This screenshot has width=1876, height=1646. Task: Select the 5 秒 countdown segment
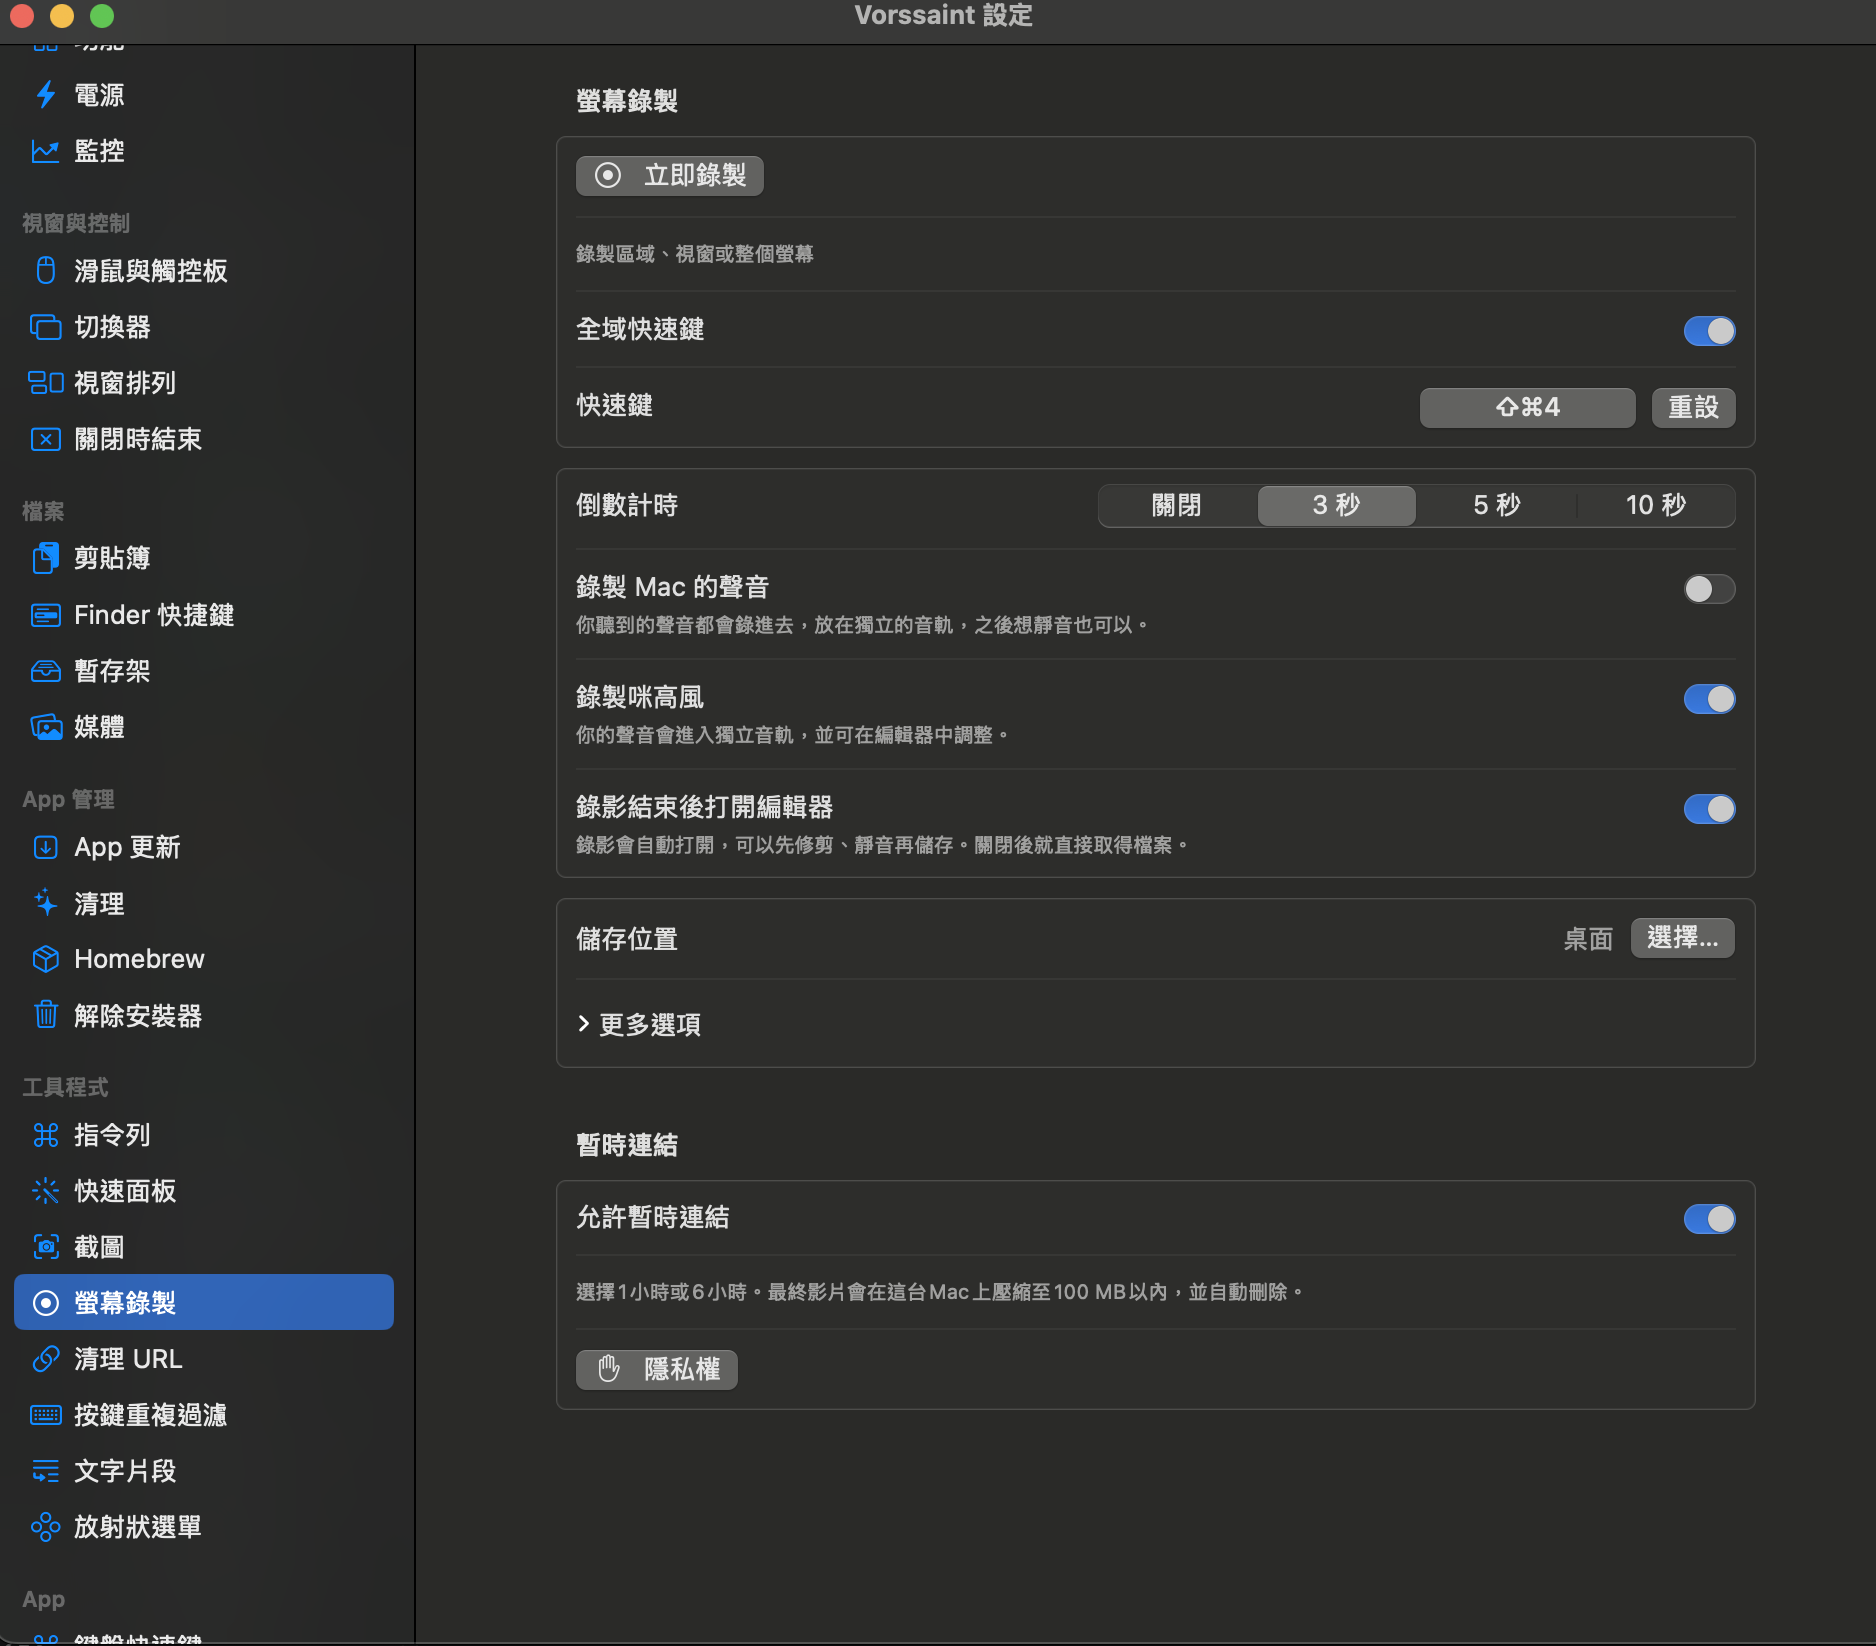tap(1496, 505)
